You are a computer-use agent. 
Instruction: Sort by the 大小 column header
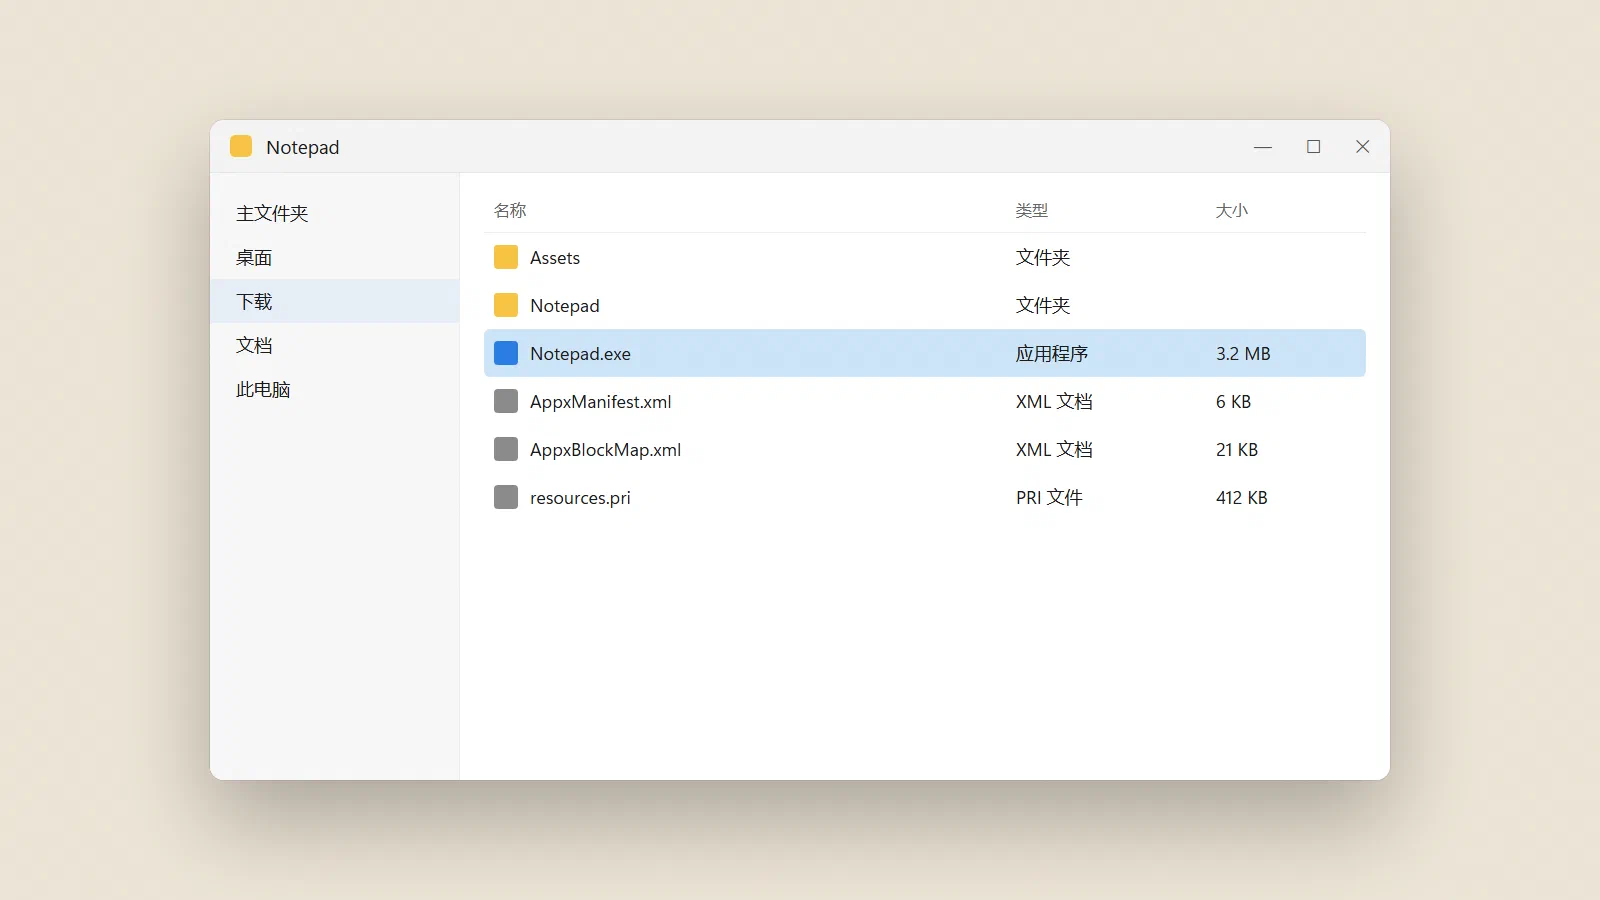(1232, 210)
